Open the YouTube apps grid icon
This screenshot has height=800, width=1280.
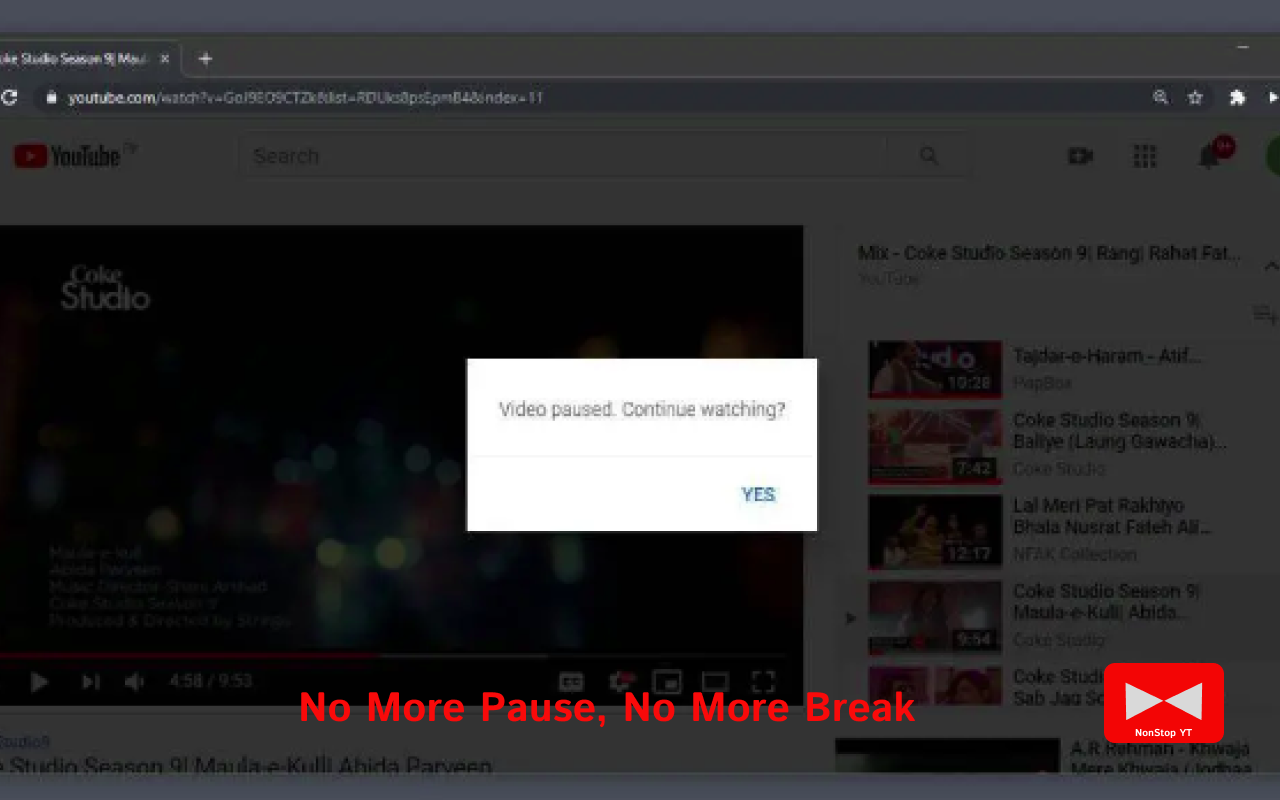1144,156
